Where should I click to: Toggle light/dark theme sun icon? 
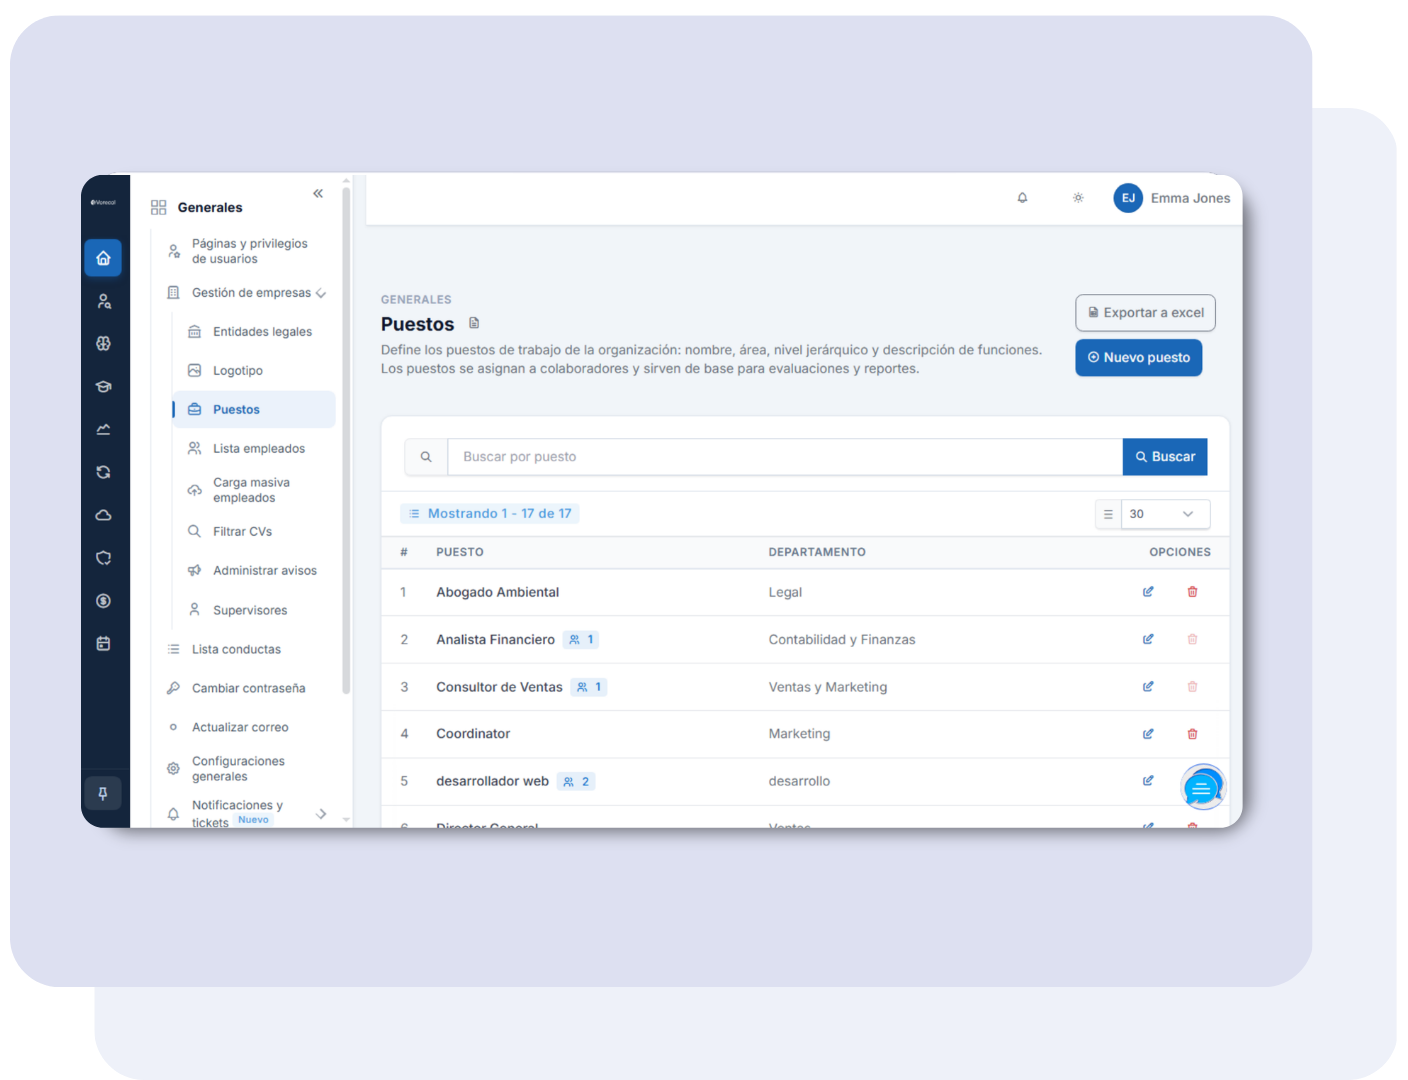(1078, 198)
